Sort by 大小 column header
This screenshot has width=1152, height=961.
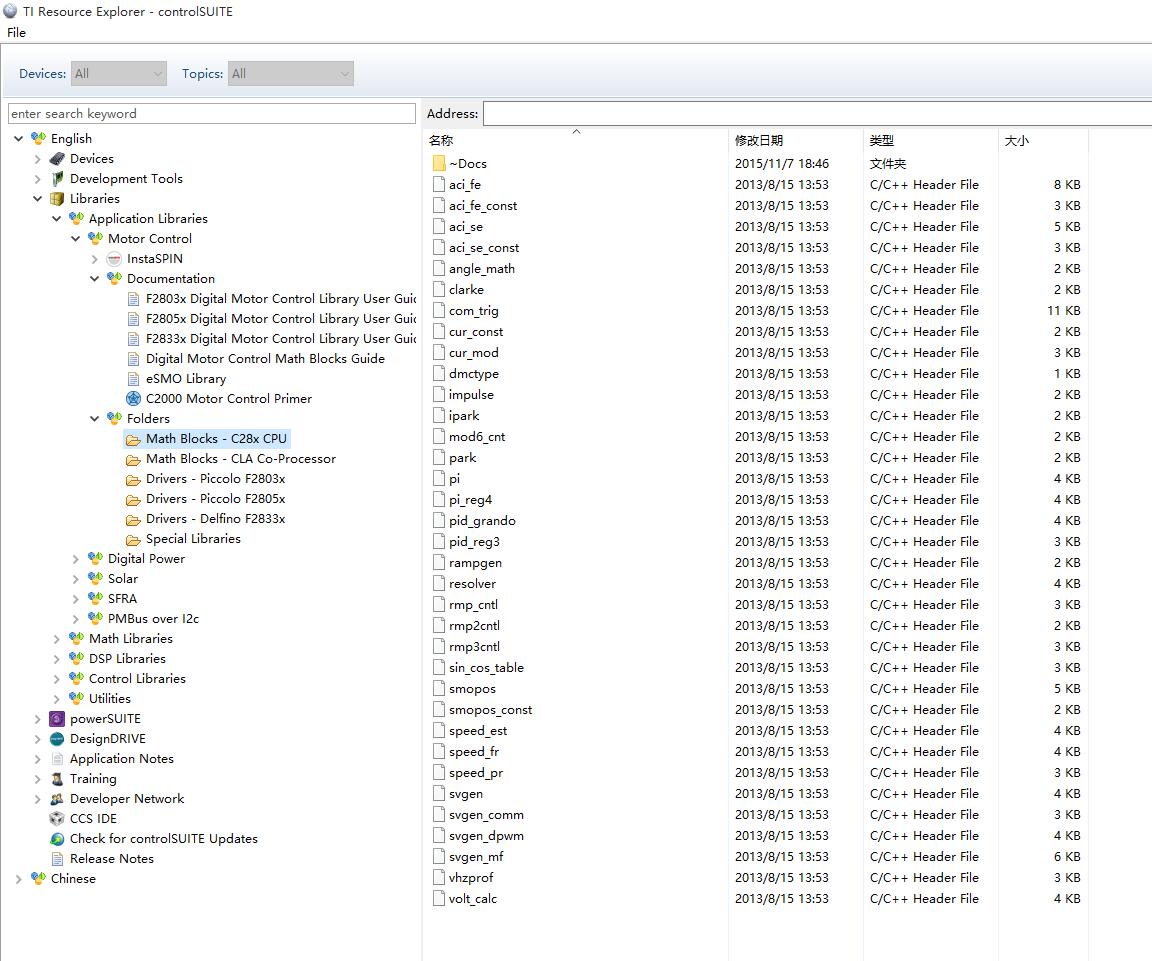point(1043,140)
